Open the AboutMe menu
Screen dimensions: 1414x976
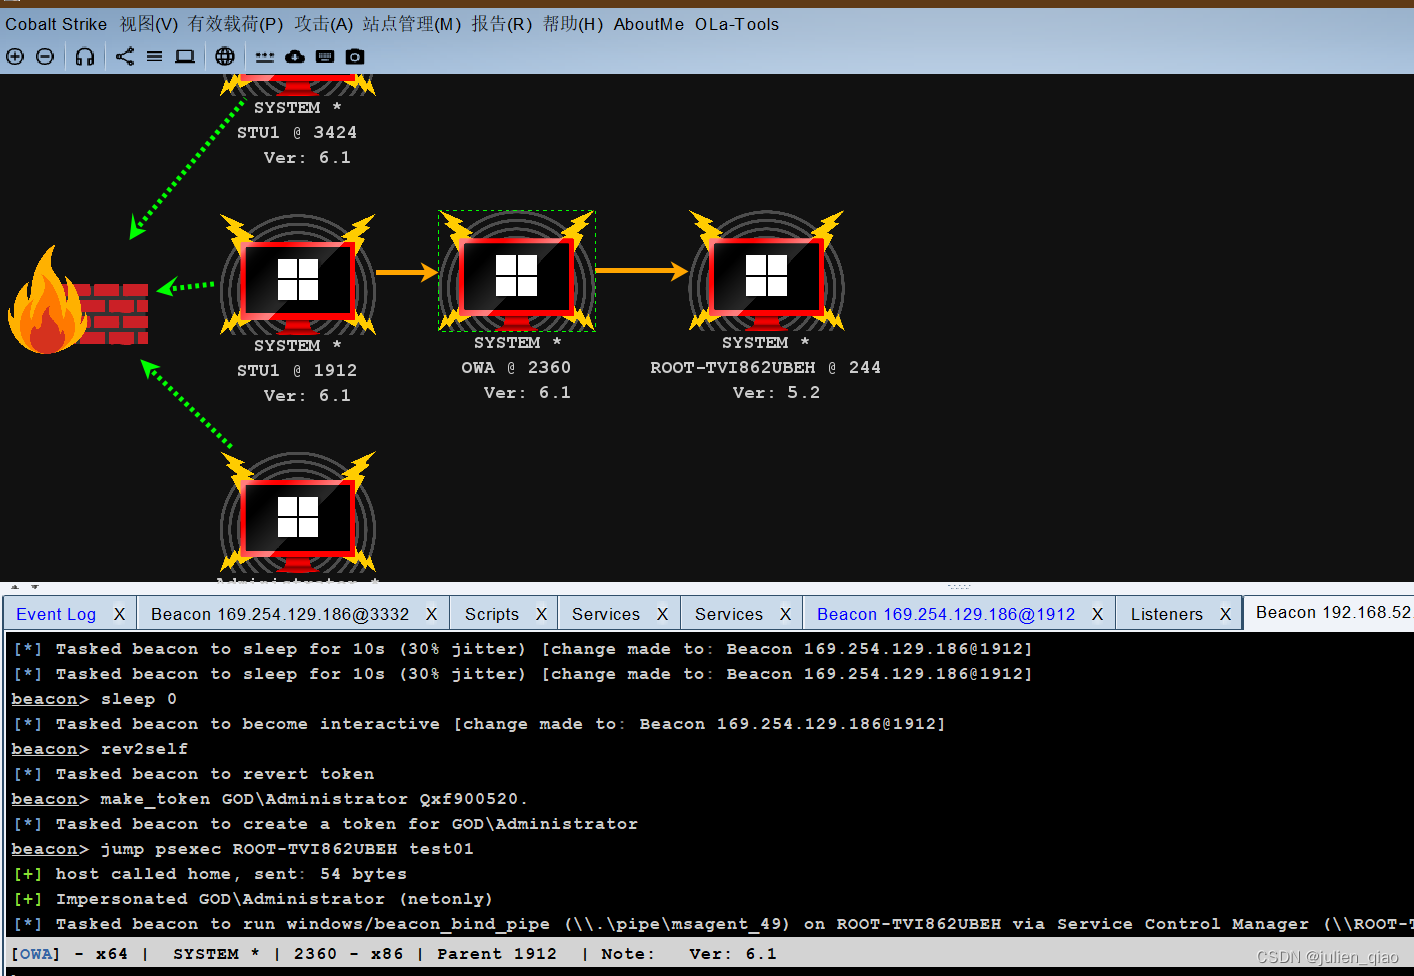(x=649, y=24)
